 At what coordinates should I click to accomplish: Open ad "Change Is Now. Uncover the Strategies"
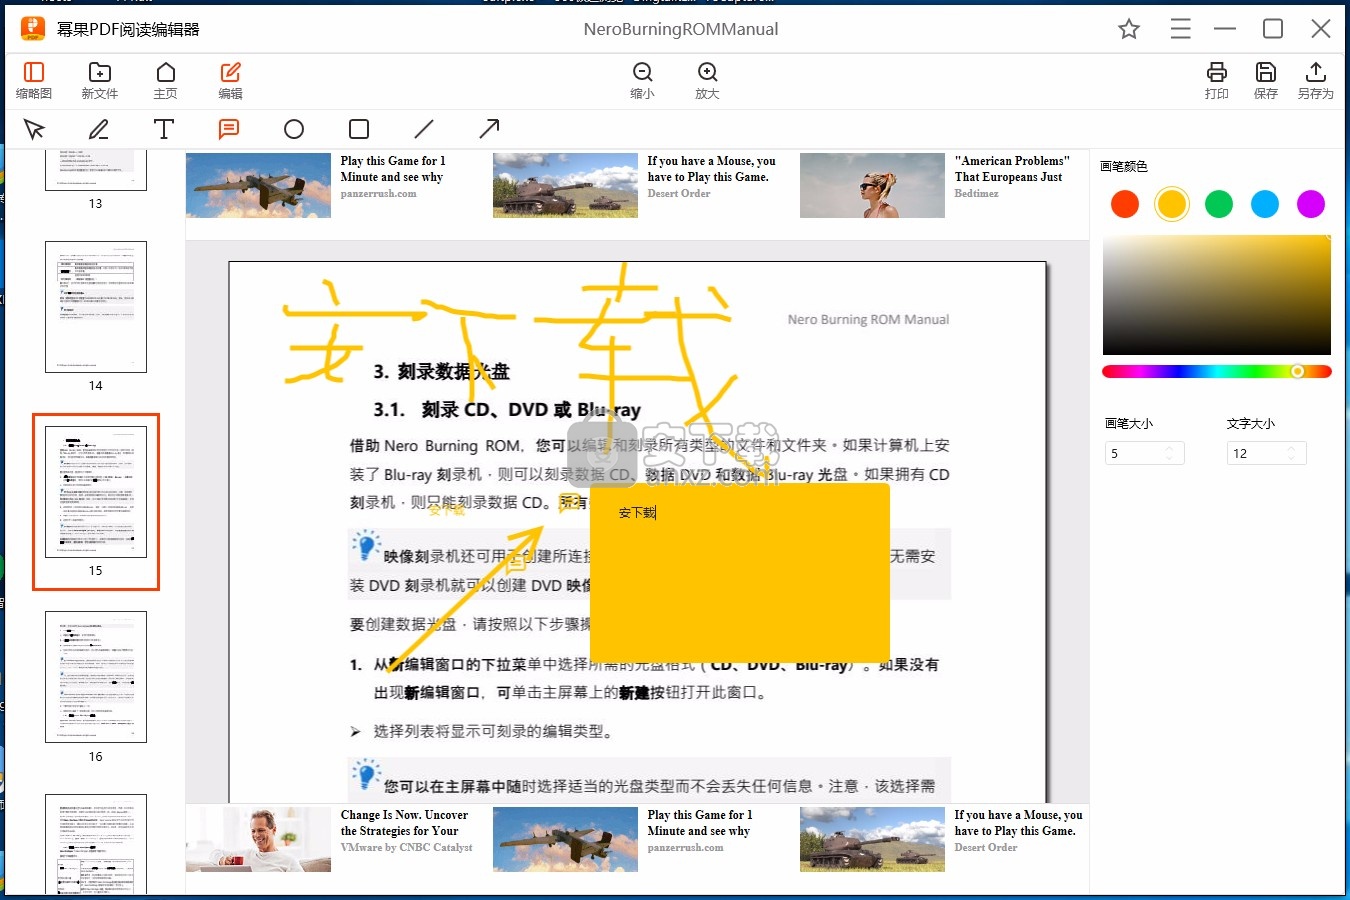coord(330,839)
